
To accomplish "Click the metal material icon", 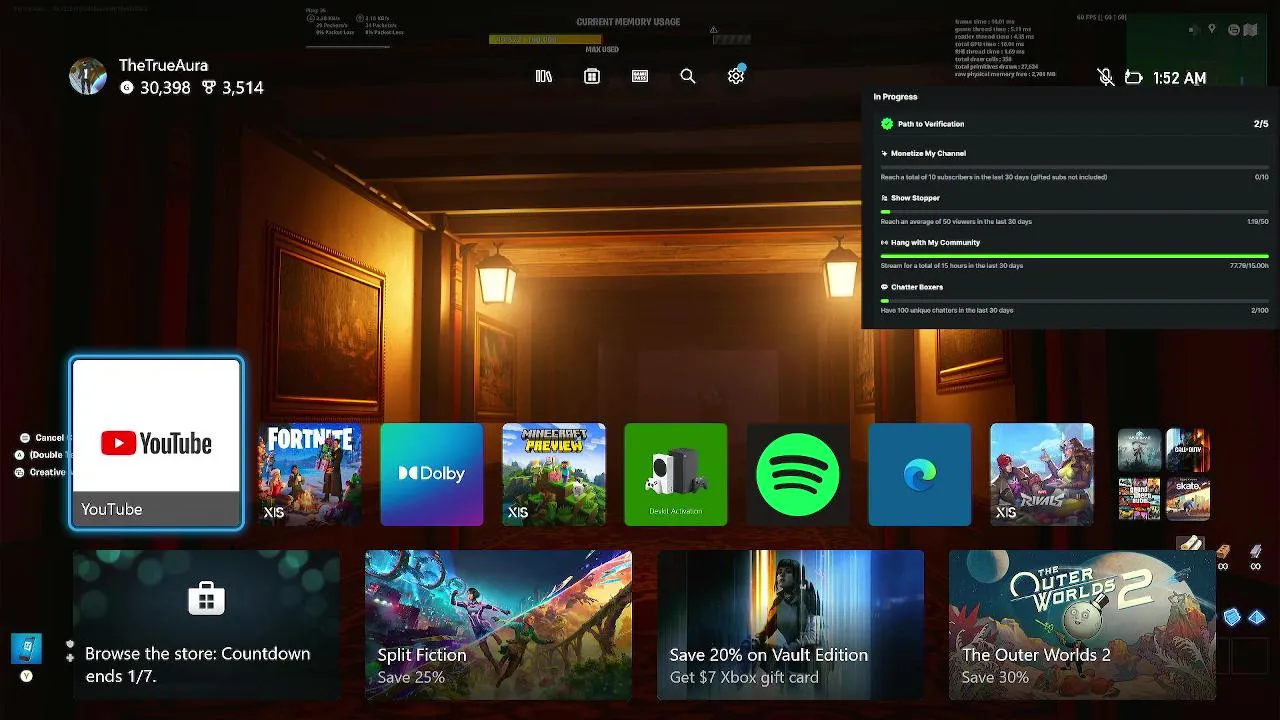I will pos(1256,552).
